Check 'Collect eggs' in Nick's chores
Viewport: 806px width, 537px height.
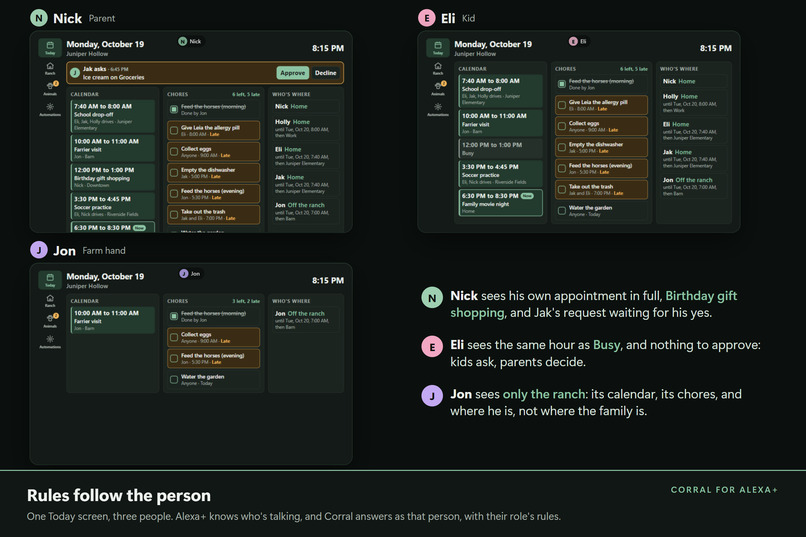174,152
